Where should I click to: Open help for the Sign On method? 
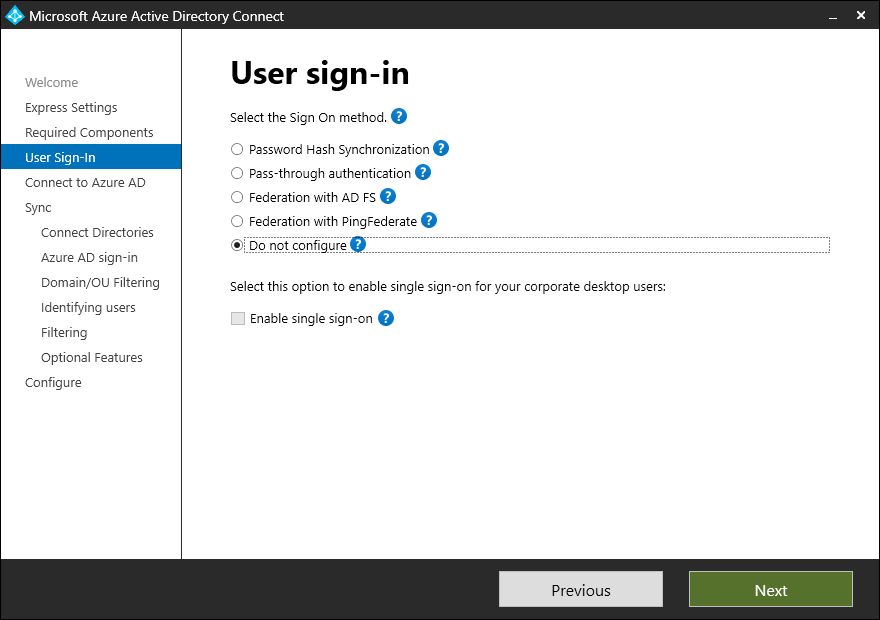tap(398, 117)
